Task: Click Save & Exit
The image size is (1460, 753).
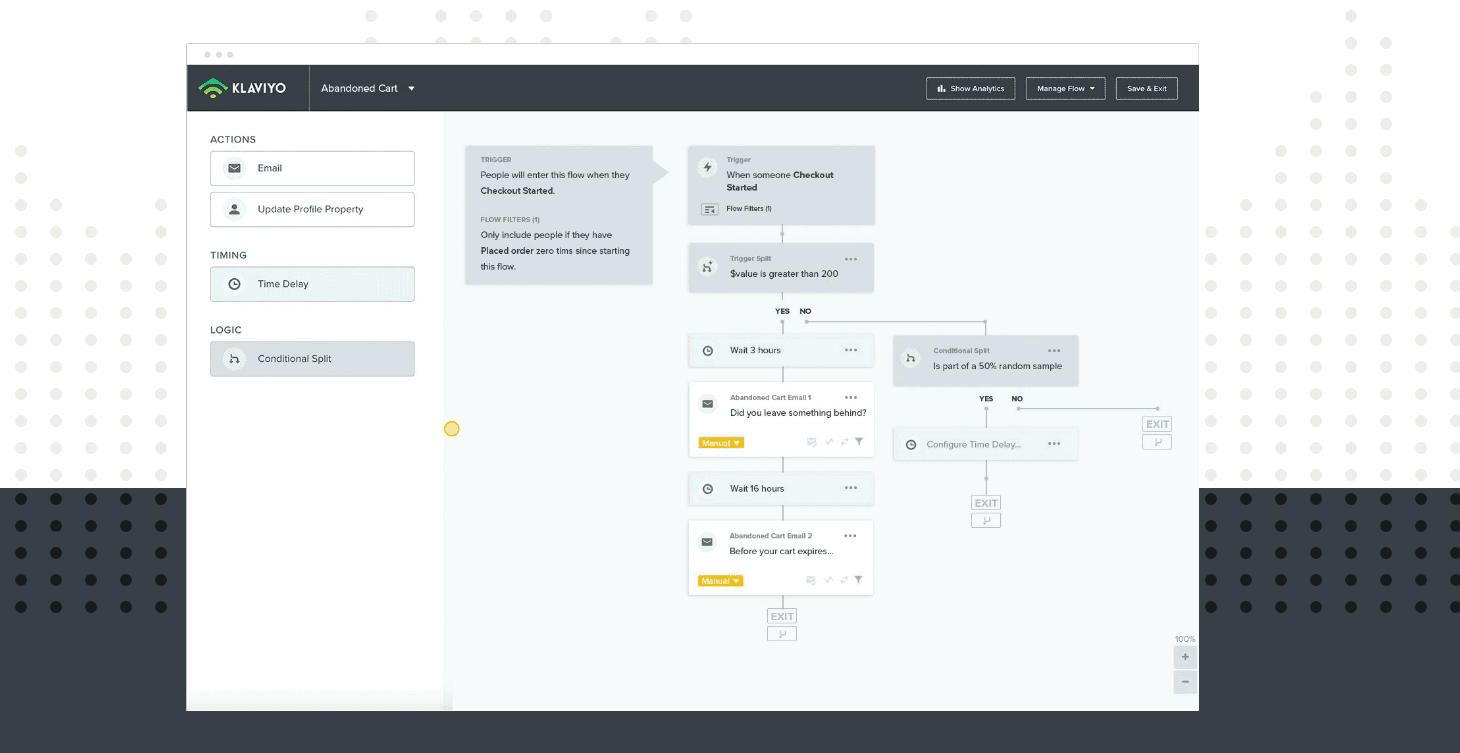Action: pos(1147,88)
